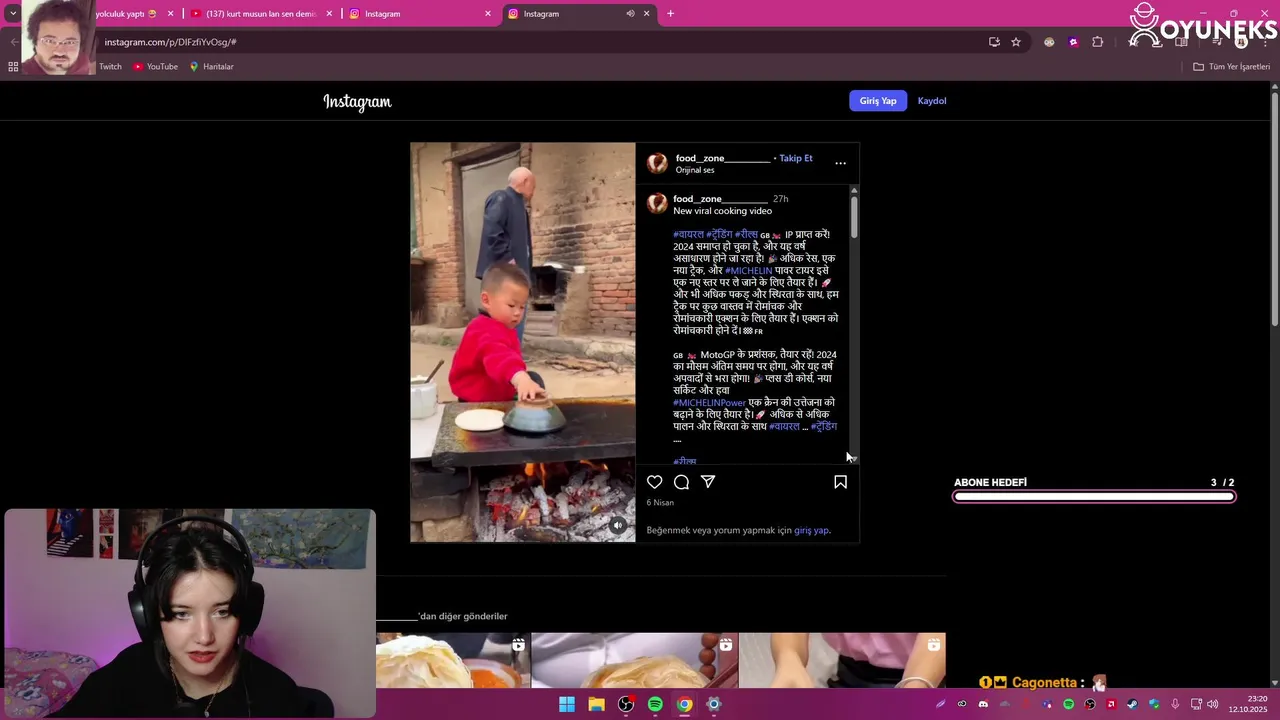Open the apps grid icon in the bookmarks bar
This screenshot has height=720, width=1280.
[13, 67]
